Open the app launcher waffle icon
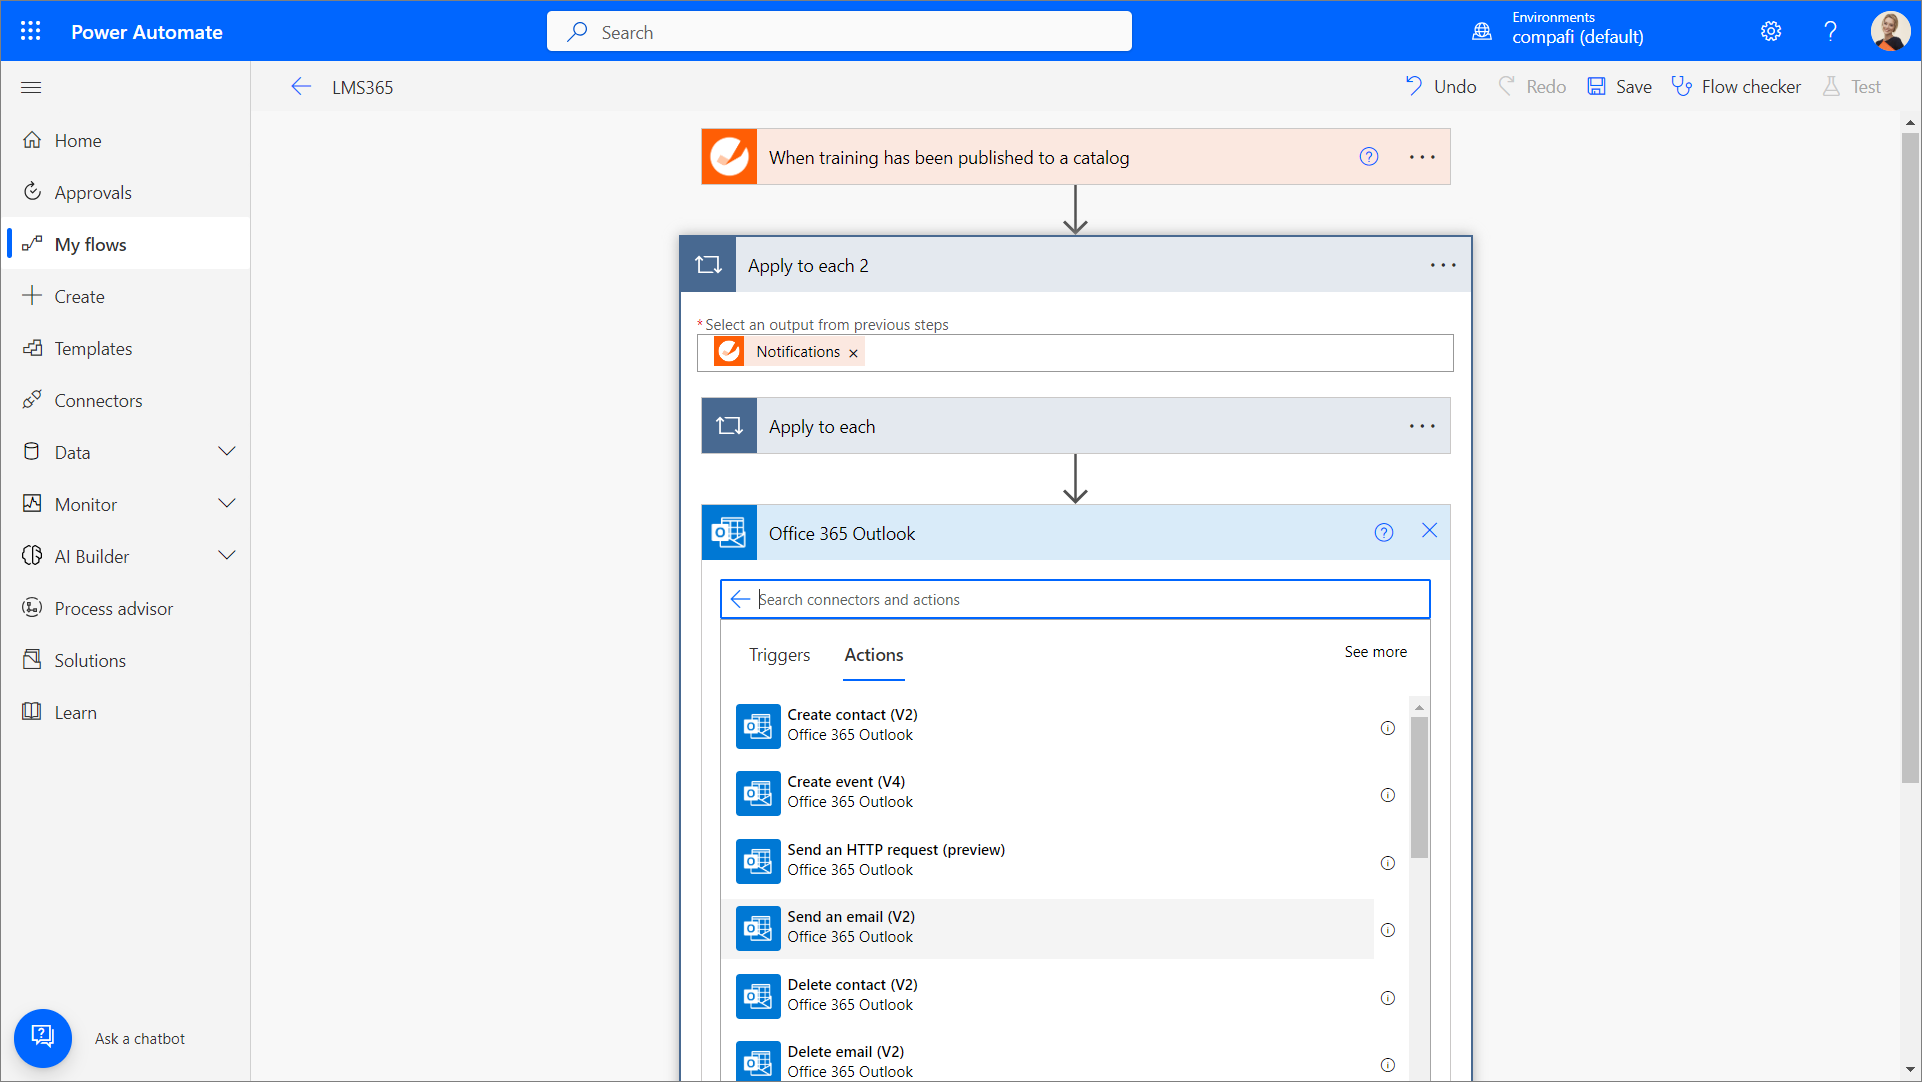Image resolution: width=1922 pixels, height=1082 pixels. coord(31,31)
